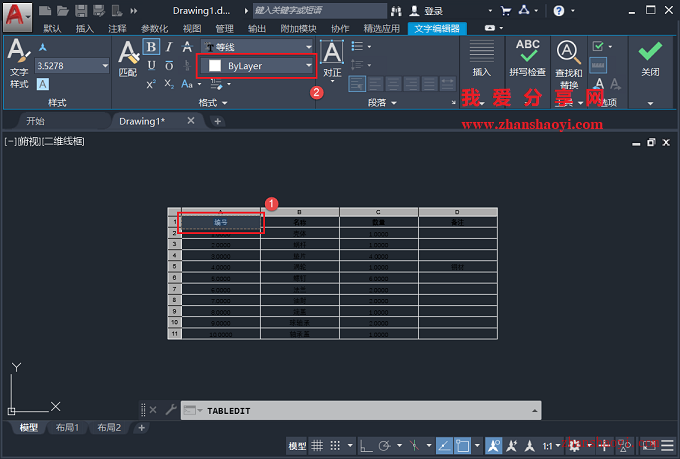Toggle Italic formatting button

click(x=169, y=47)
